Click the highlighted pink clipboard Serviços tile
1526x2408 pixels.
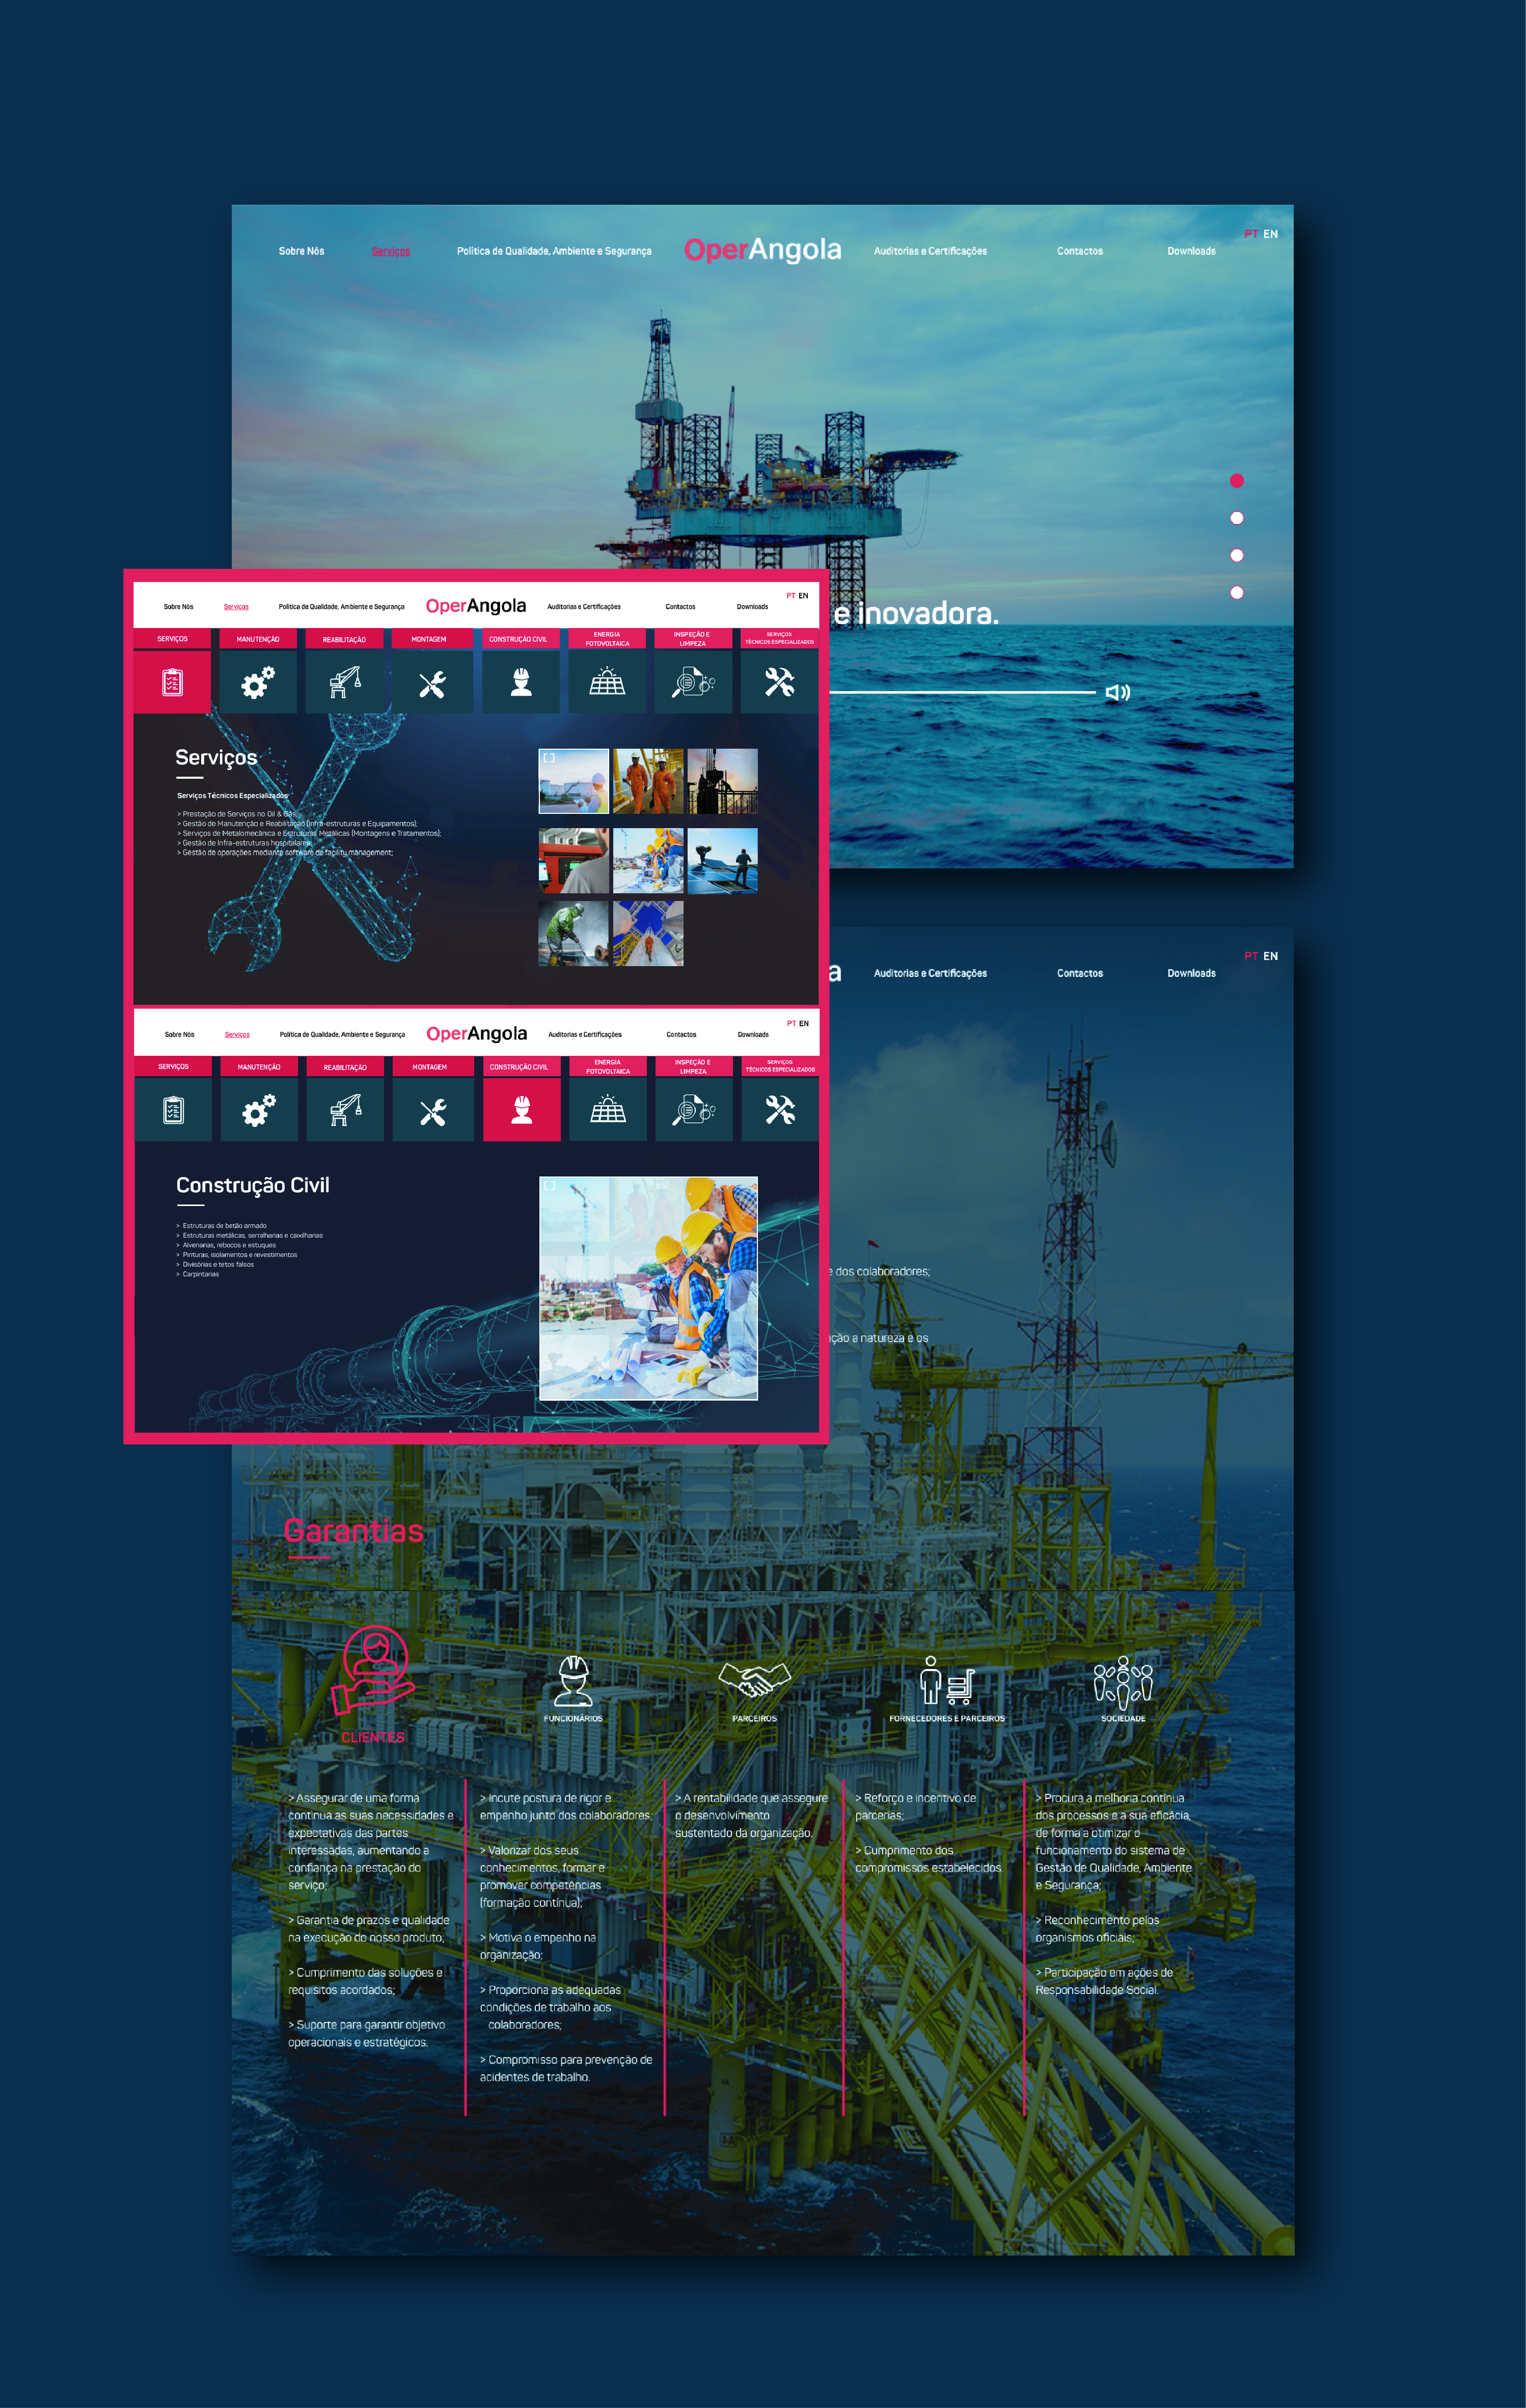click(x=172, y=683)
